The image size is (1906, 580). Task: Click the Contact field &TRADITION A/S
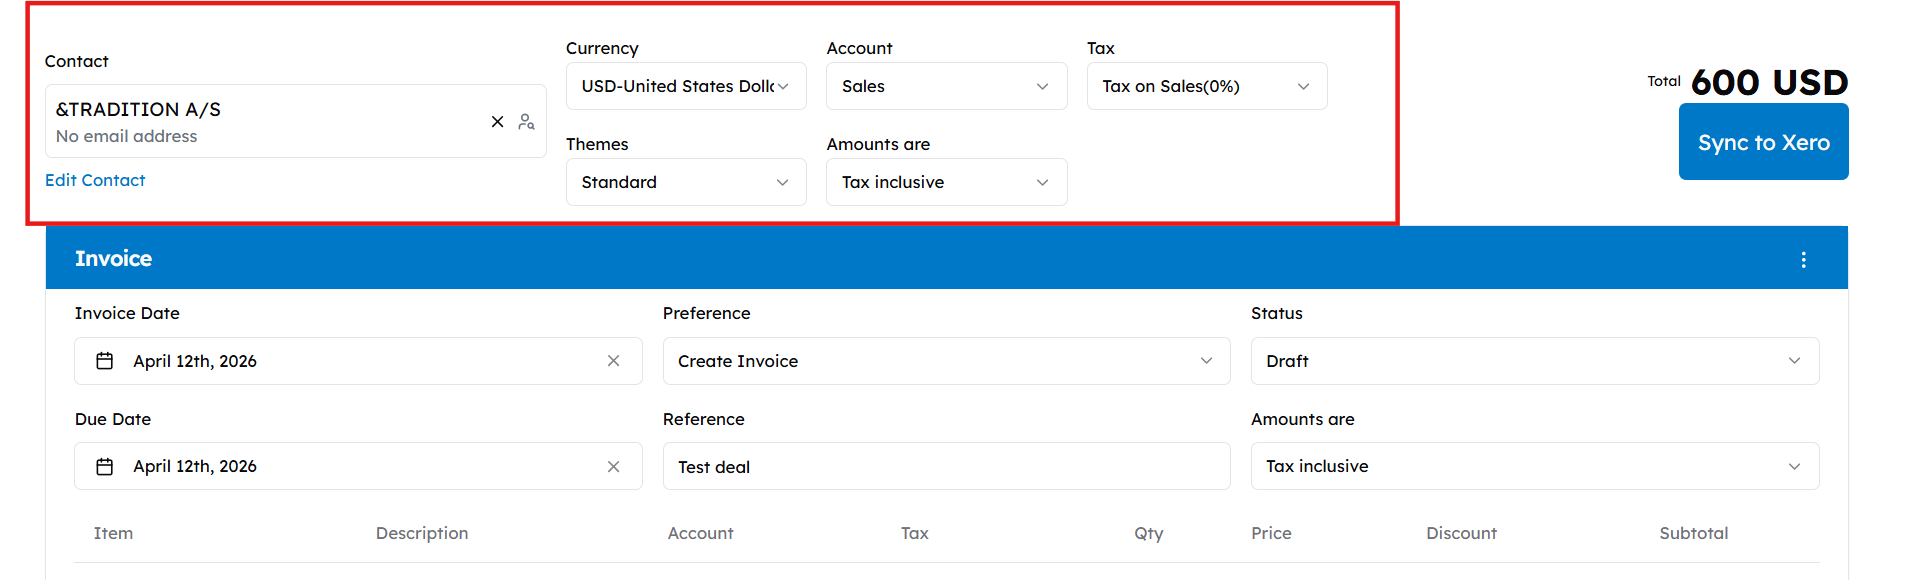295,121
